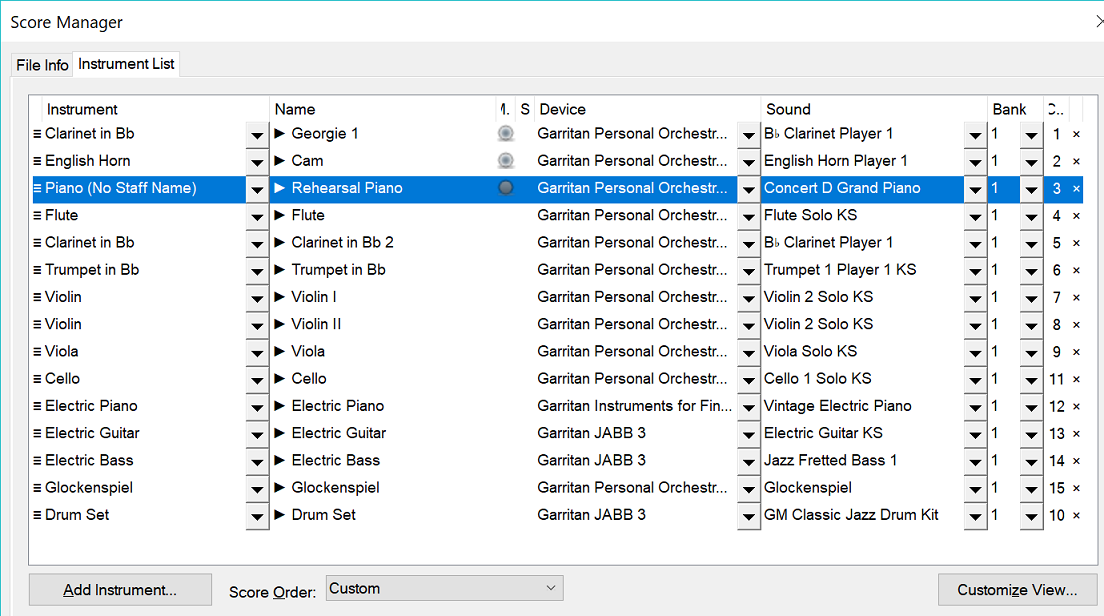
Task: Open the Score Order dropdown
Action: (x=444, y=589)
